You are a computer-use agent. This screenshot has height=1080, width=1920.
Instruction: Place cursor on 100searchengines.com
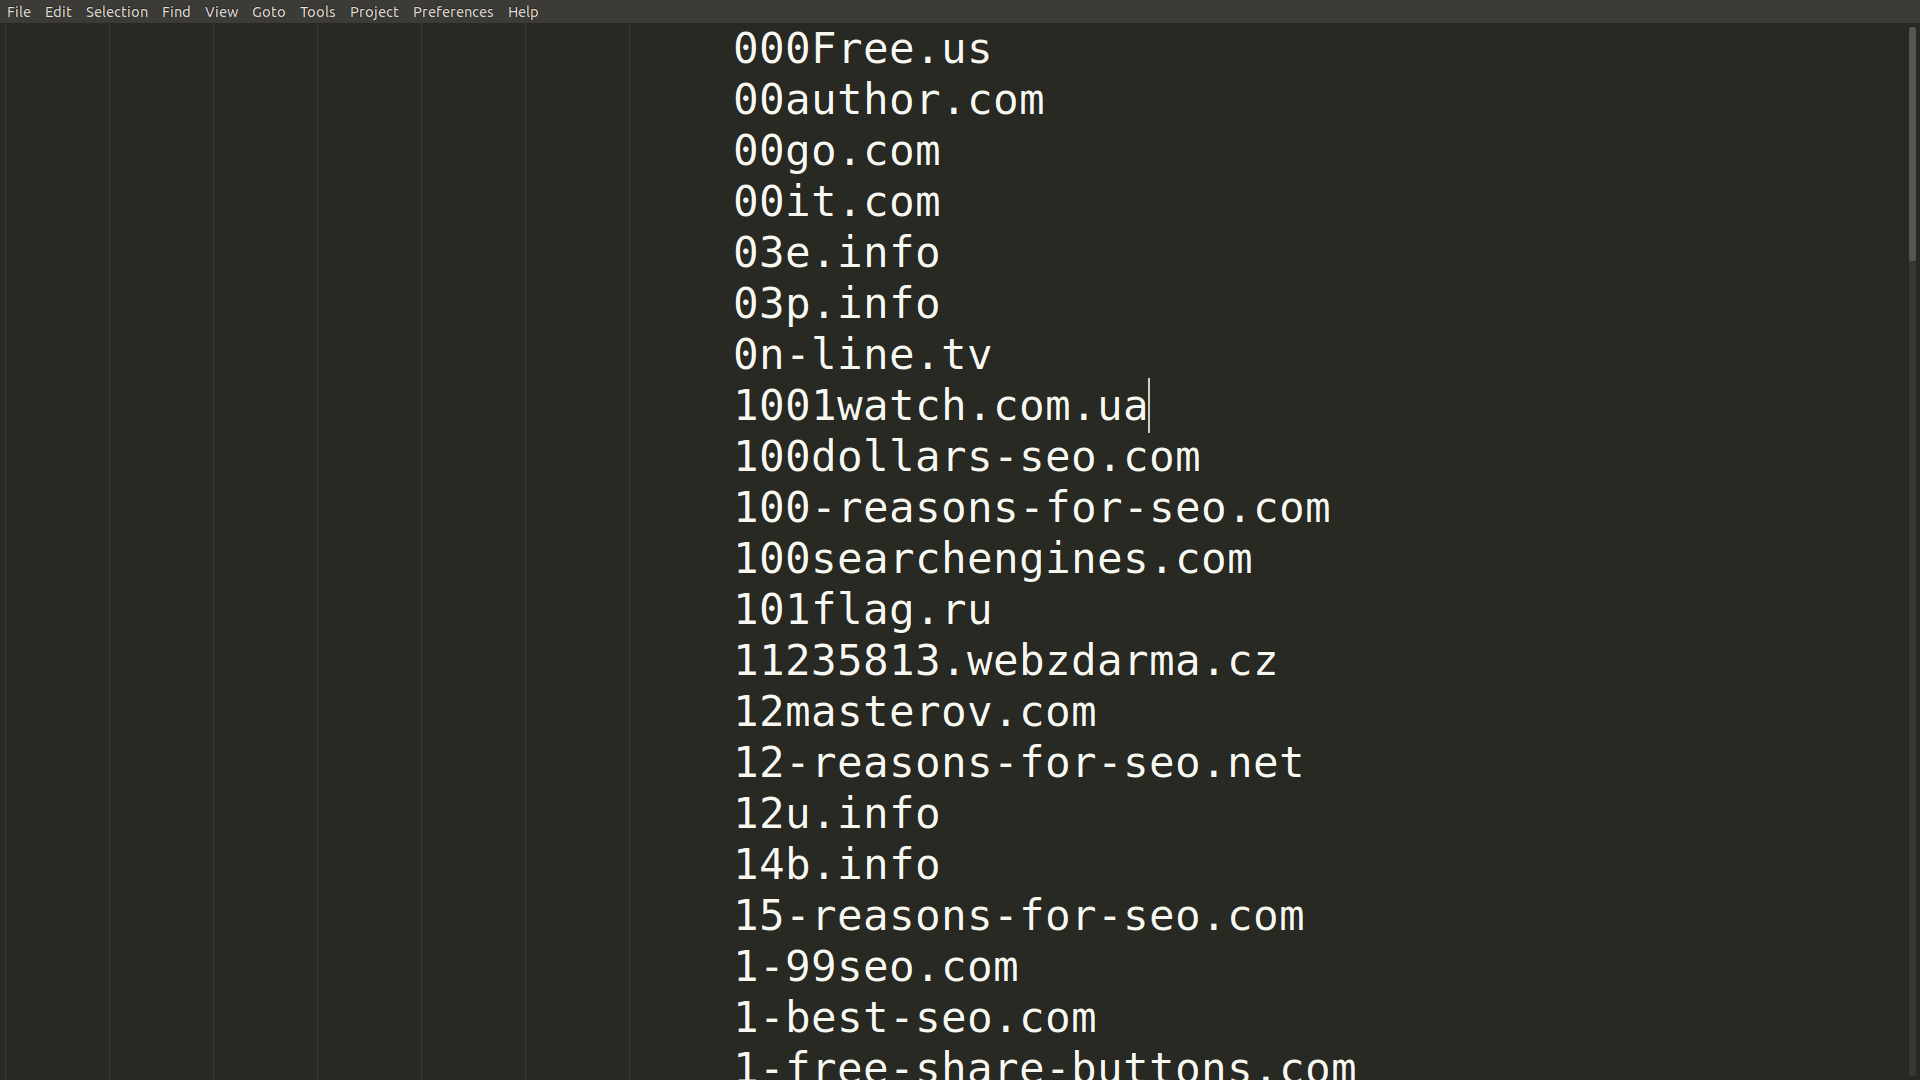point(992,557)
